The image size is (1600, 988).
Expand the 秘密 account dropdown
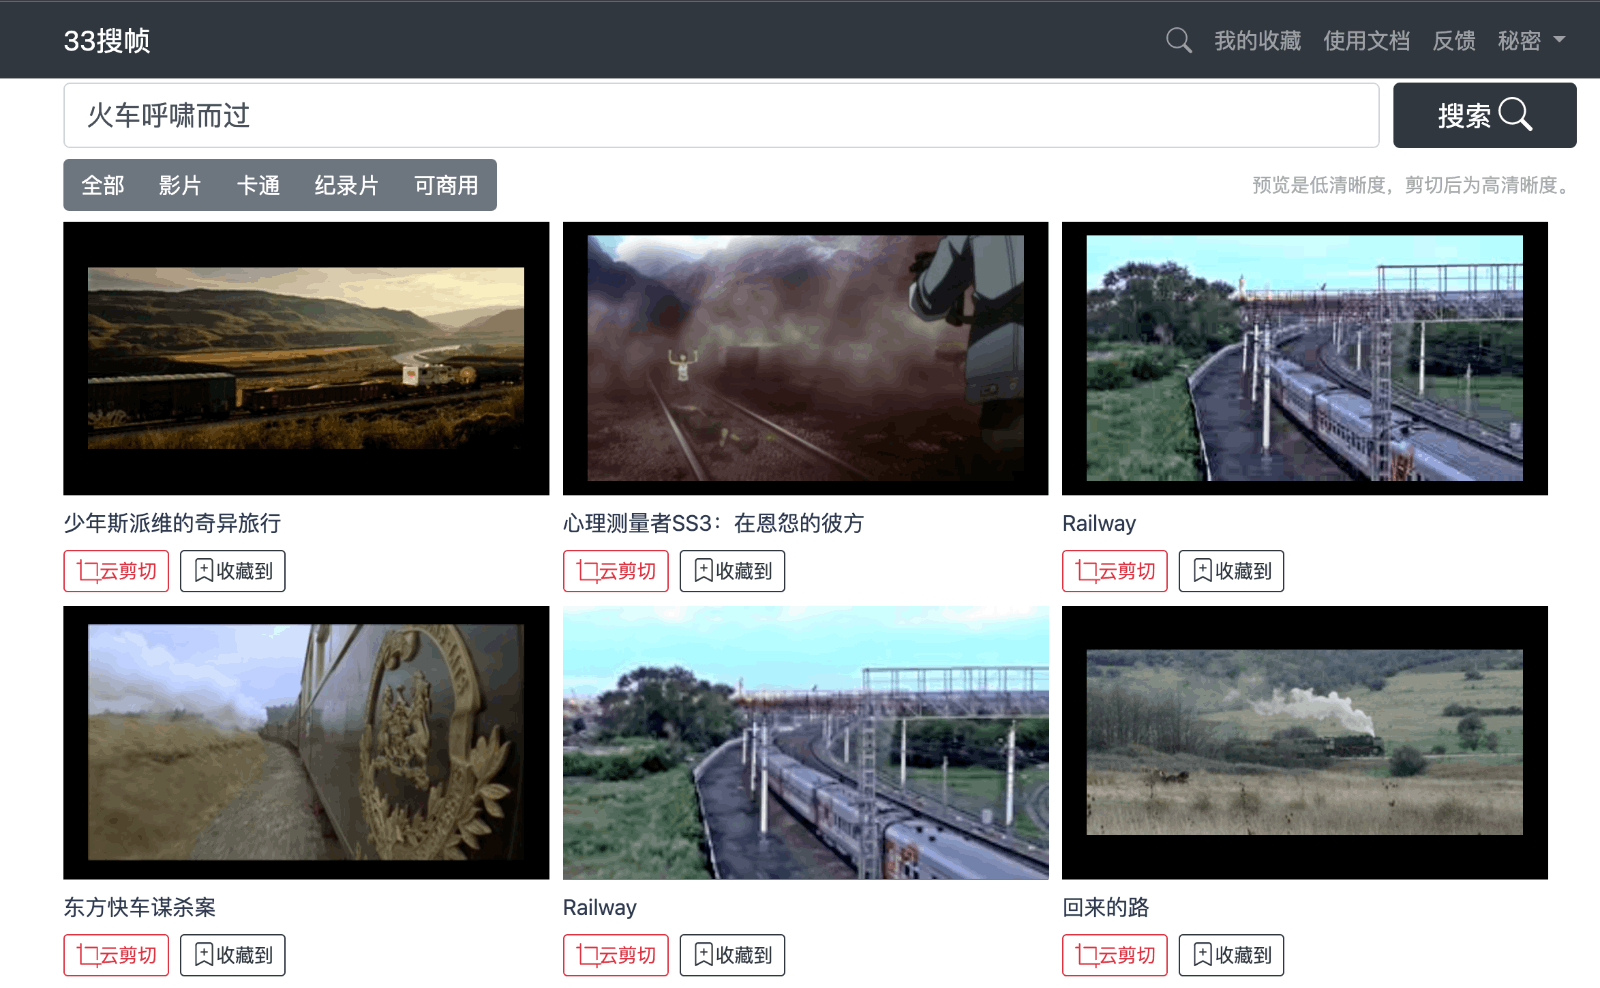point(1531,41)
